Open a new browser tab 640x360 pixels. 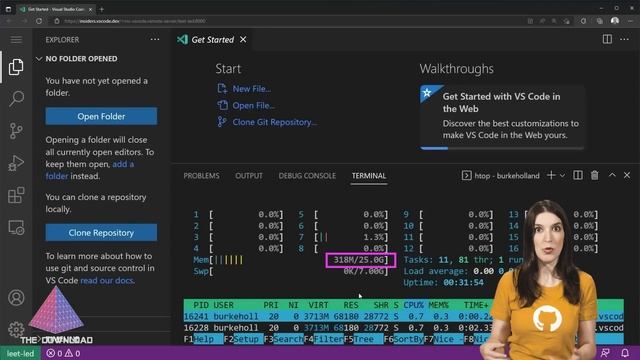tap(102, 9)
